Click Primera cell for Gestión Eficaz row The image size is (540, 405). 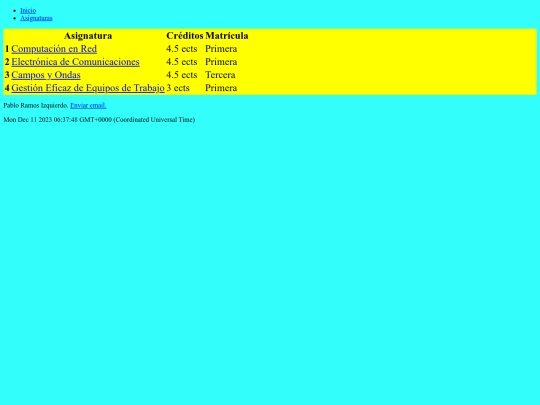[227, 88]
